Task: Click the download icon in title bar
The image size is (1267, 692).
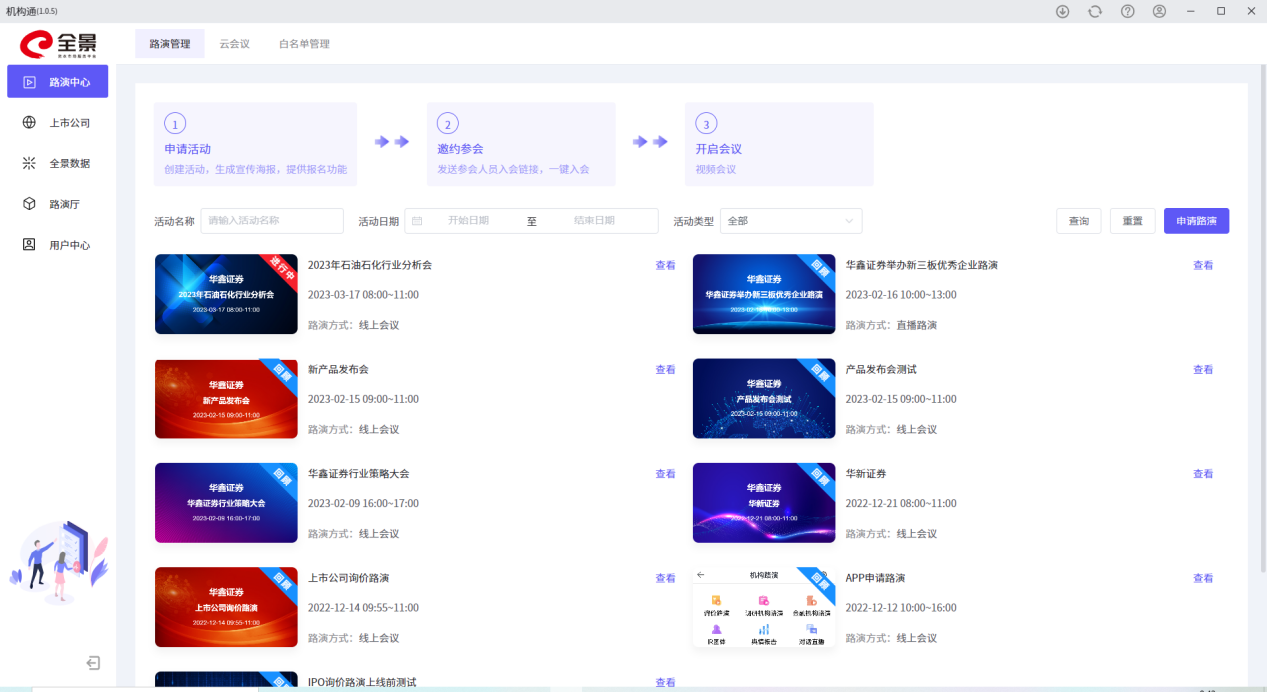Action: tap(1063, 11)
